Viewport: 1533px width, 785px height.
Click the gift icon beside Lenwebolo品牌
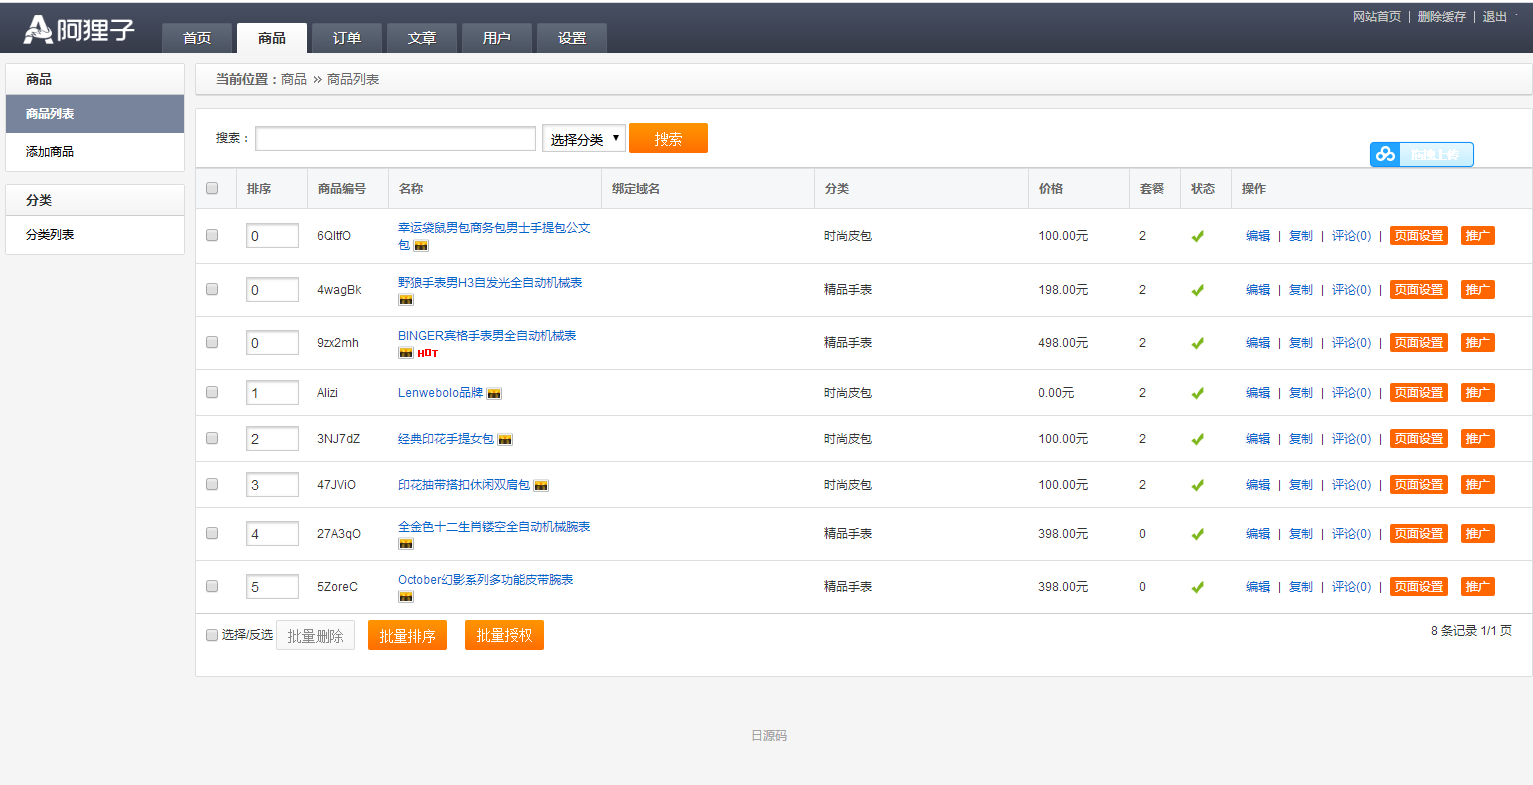tap(494, 392)
